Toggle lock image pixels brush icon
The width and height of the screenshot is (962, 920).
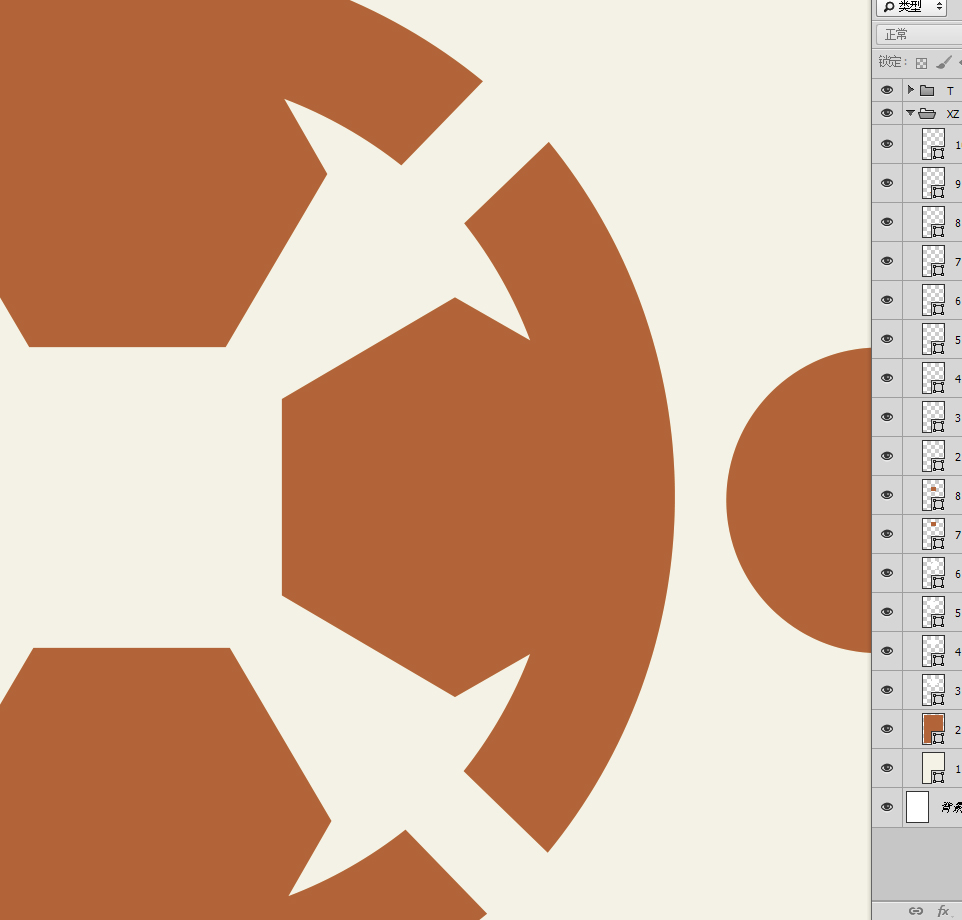pyautogui.click(x=944, y=62)
